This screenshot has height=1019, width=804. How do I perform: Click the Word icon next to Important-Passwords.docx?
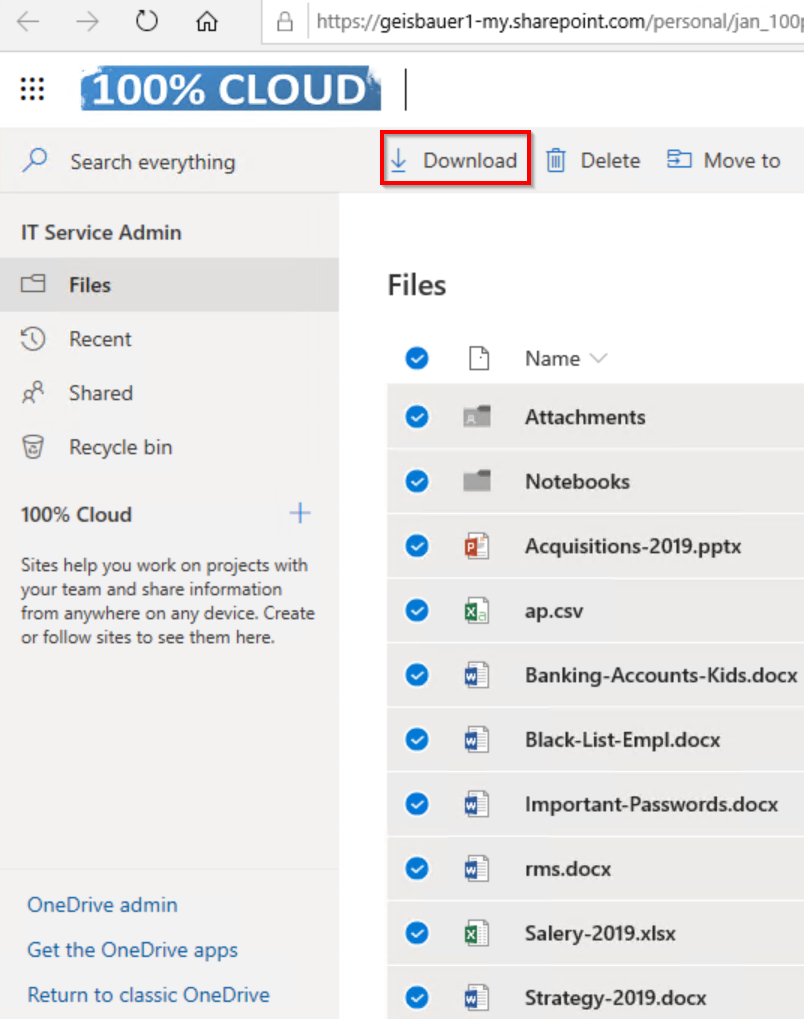coord(477,804)
